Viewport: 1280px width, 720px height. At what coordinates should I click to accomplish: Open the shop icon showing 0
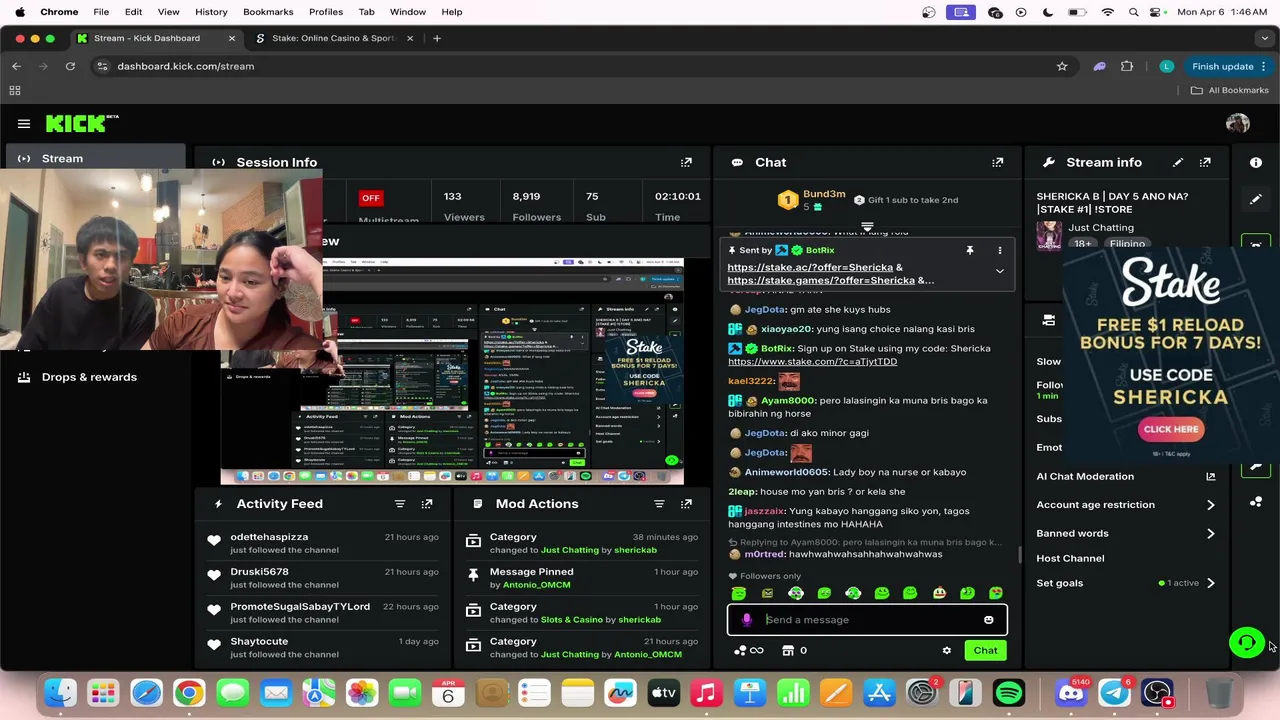[x=794, y=651]
